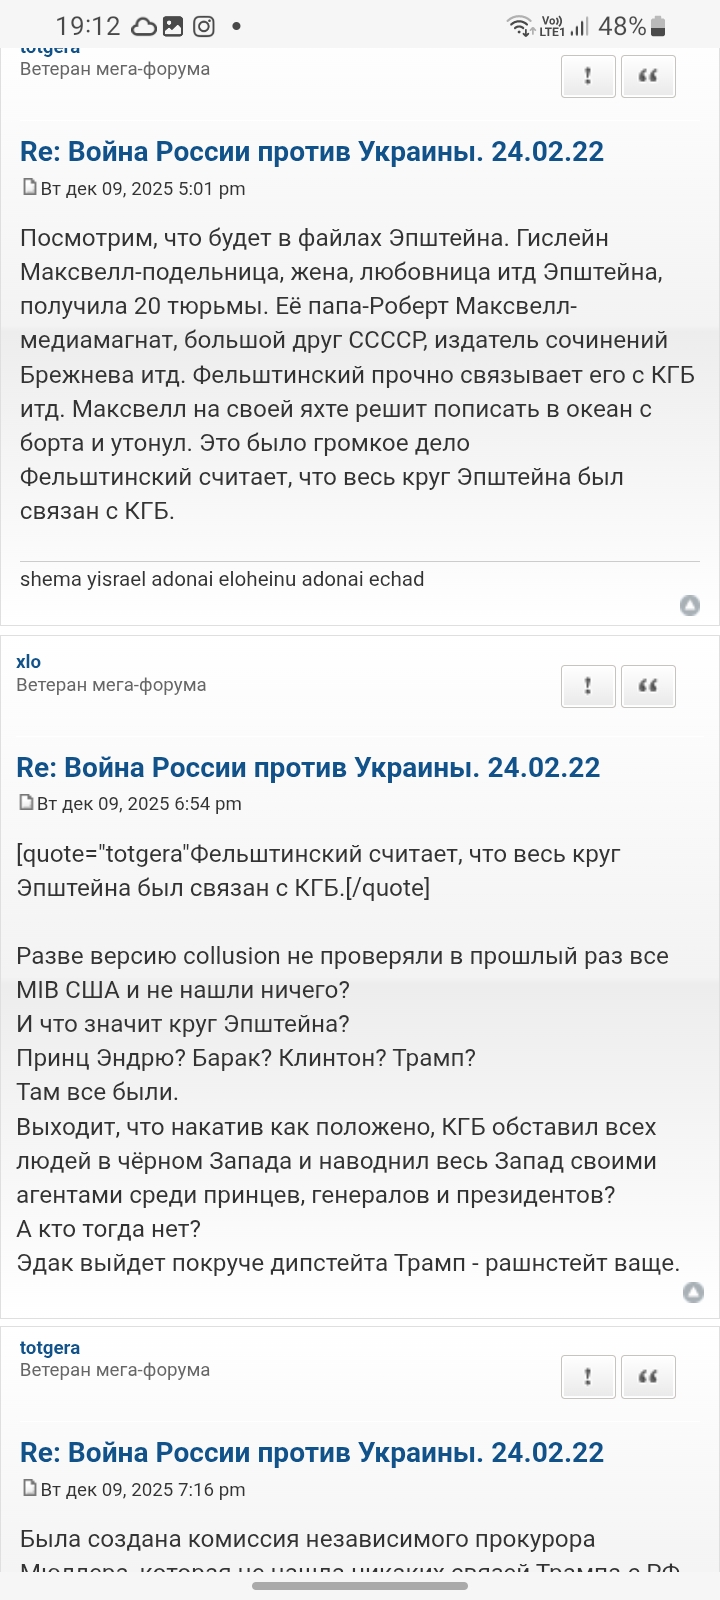Click the post icon beside 7:16 pm date
Viewport: 720px width, 1600px height.
[29, 1488]
